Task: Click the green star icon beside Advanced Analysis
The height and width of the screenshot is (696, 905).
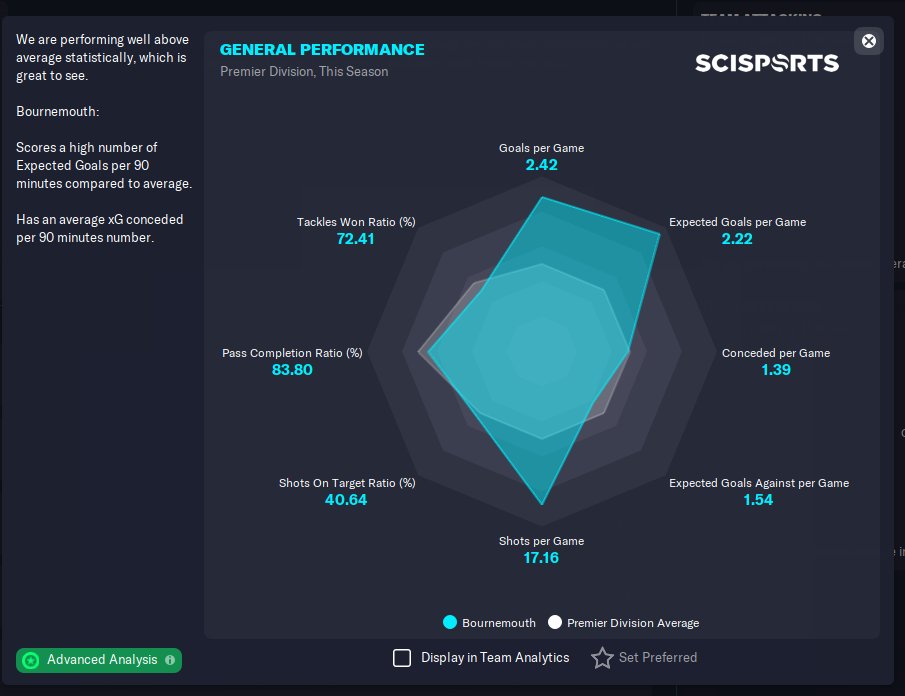Action: (x=31, y=660)
